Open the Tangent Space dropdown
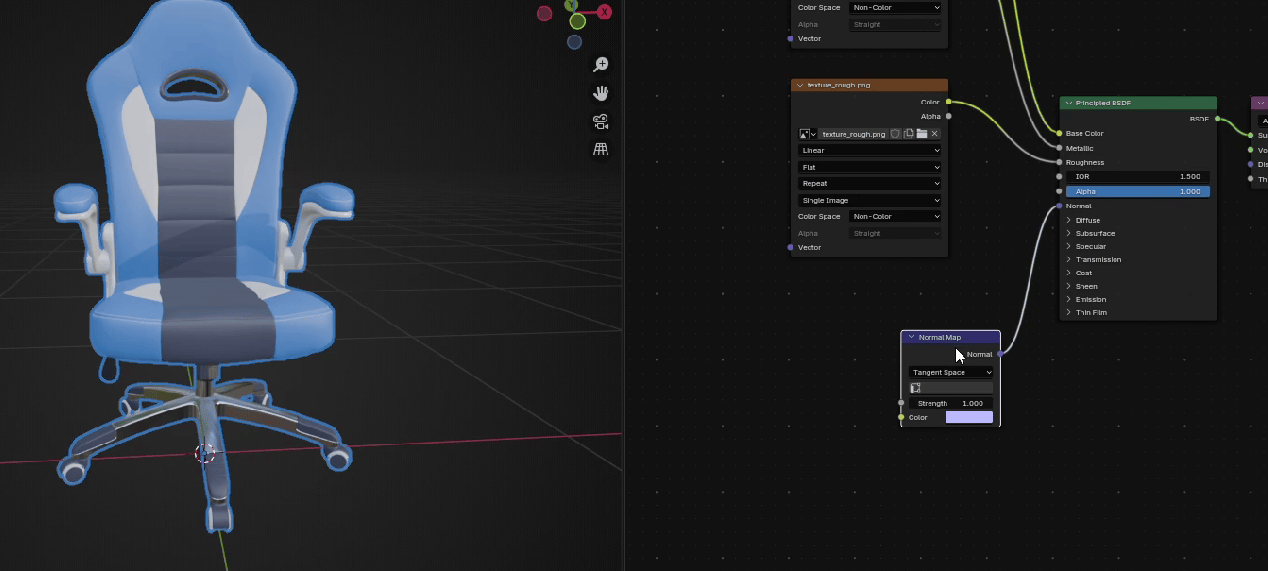Screen dimensions: 1268x571 (951, 372)
